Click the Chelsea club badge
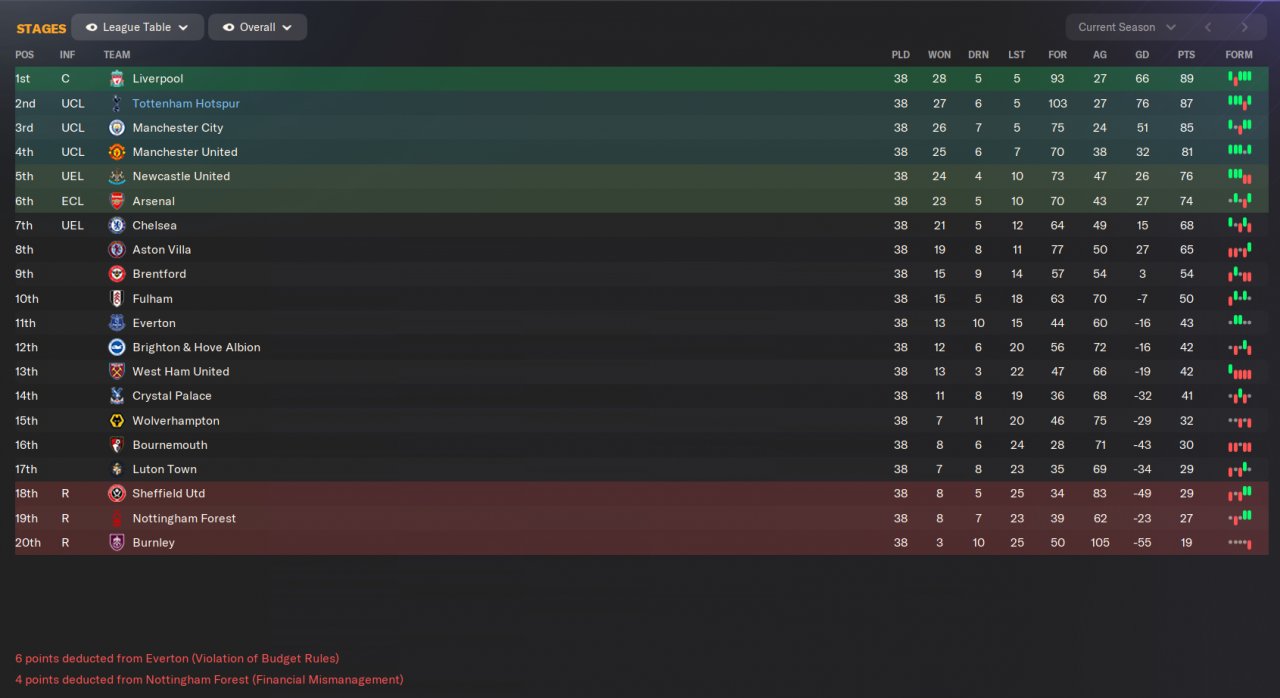1280x698 pixels. [117, 226]
